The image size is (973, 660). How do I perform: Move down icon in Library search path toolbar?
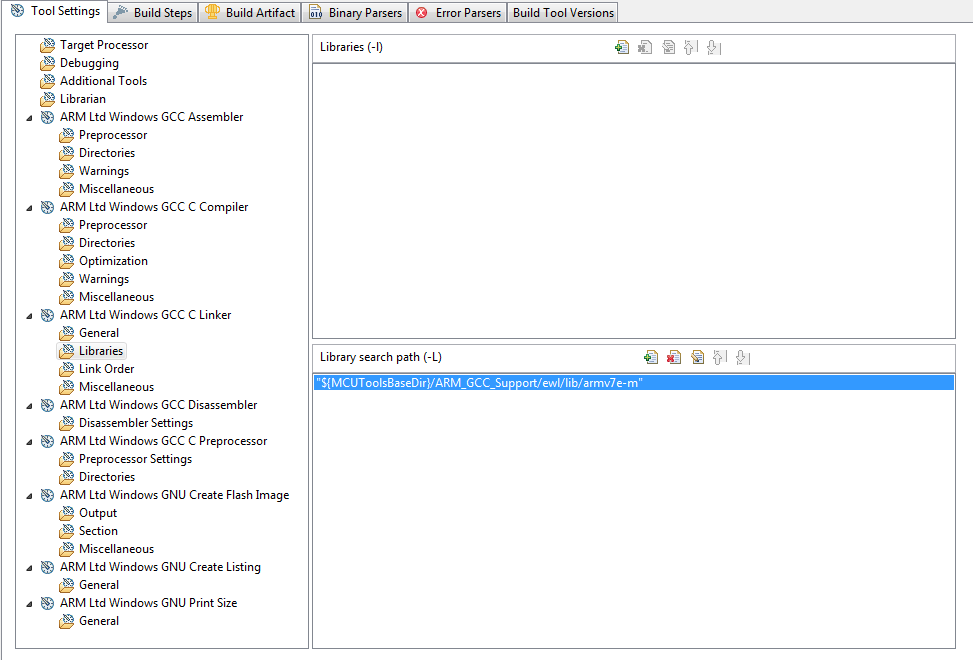click(x=742, y=357)
